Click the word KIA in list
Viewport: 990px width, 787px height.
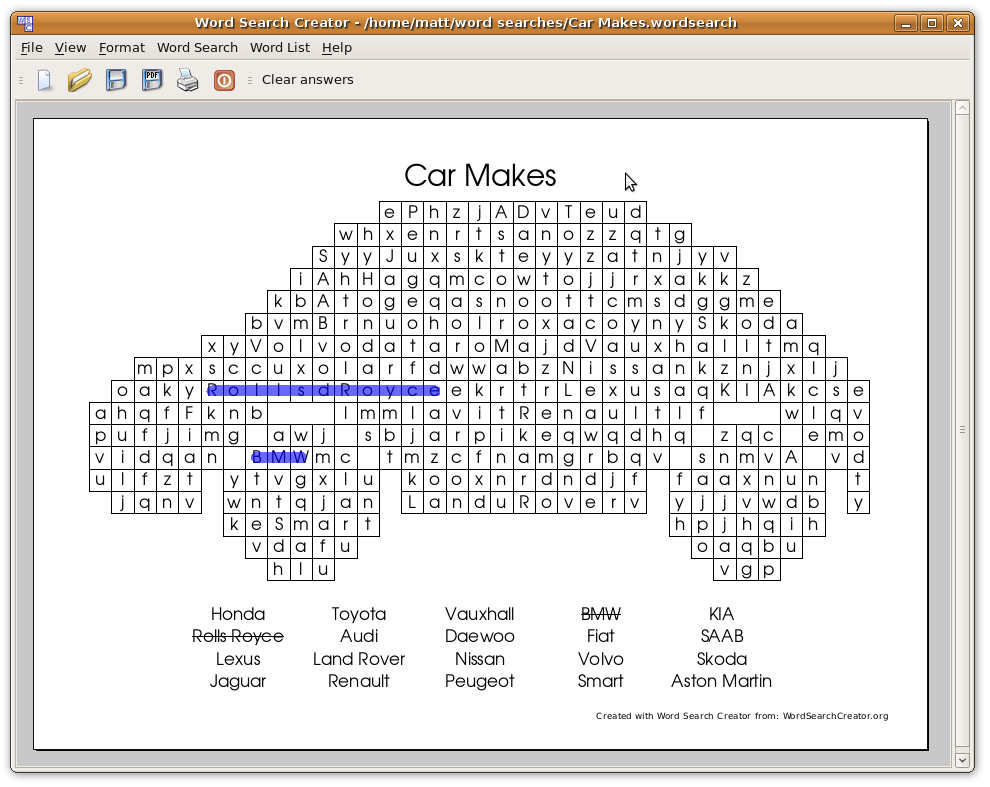tap(722, 614)
